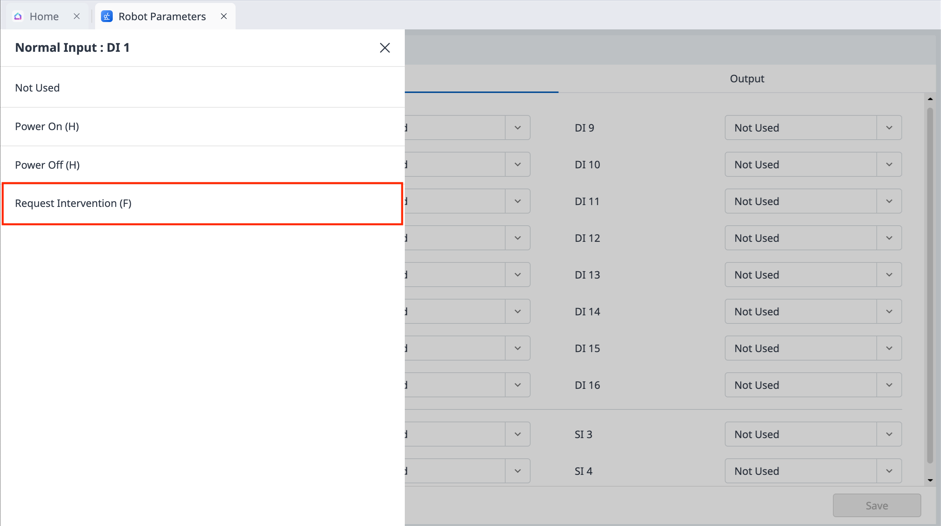Switch to the Output tab
The width and height of the screenshot is (941, 526).
(x=746, y=79)
